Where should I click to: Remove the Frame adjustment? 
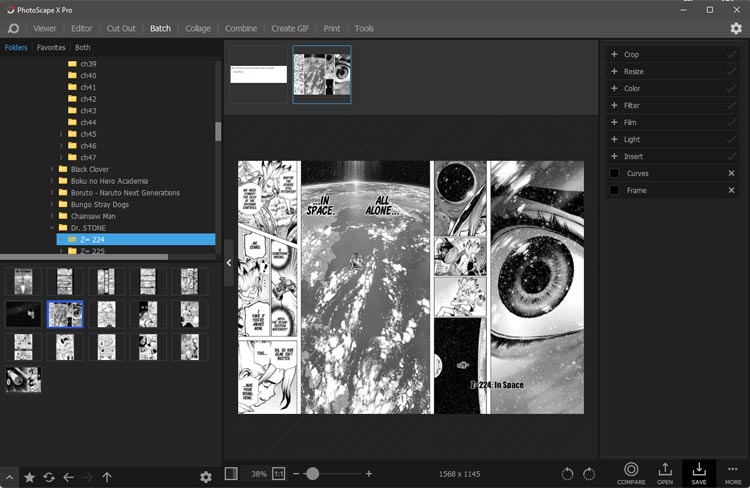click(731, 190)
